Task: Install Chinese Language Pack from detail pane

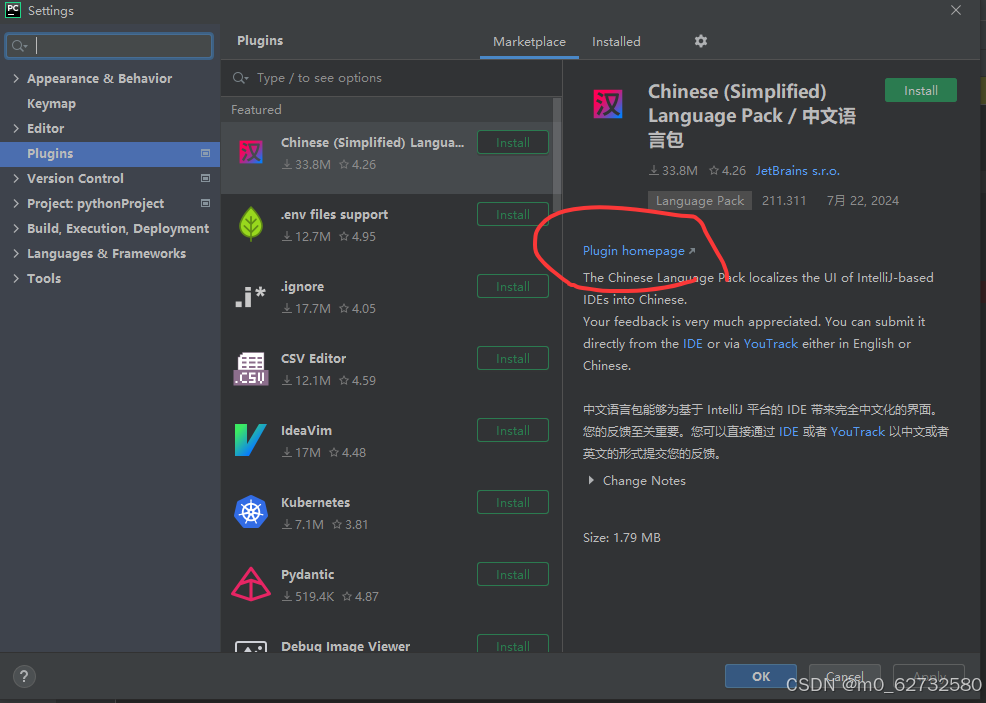Action: [921, 91]
